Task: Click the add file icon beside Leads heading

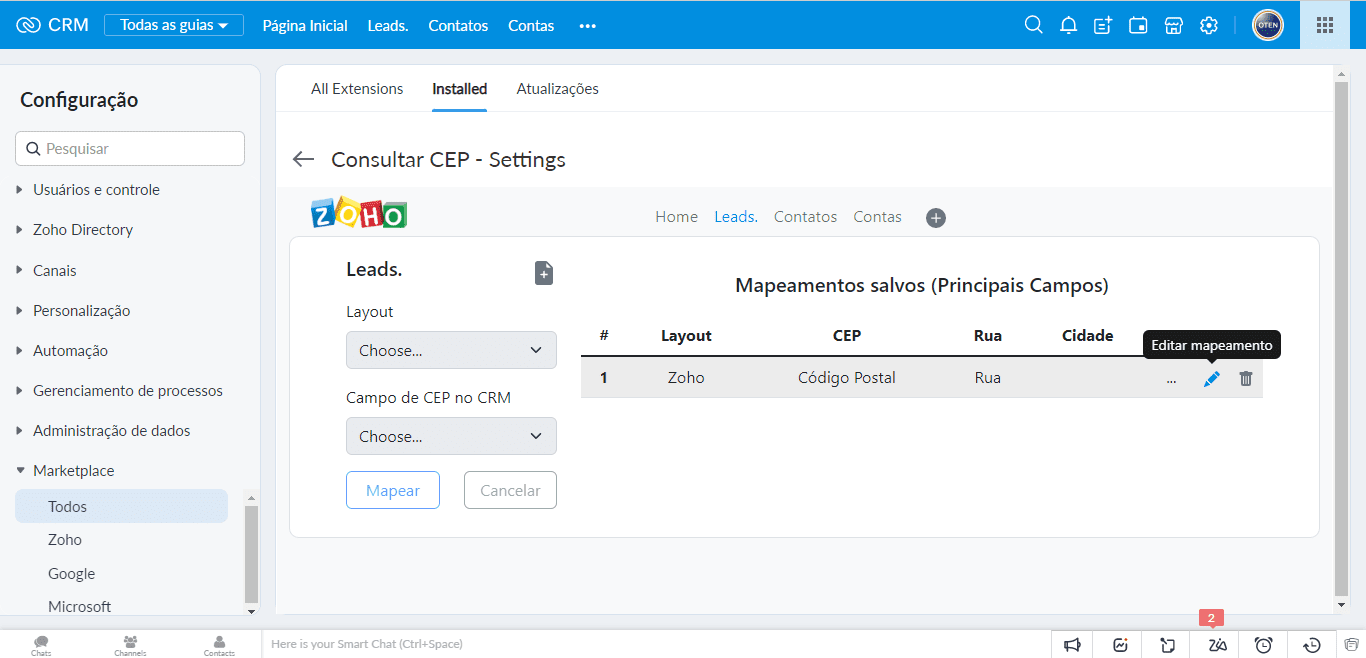Action: tap(543, 273)
